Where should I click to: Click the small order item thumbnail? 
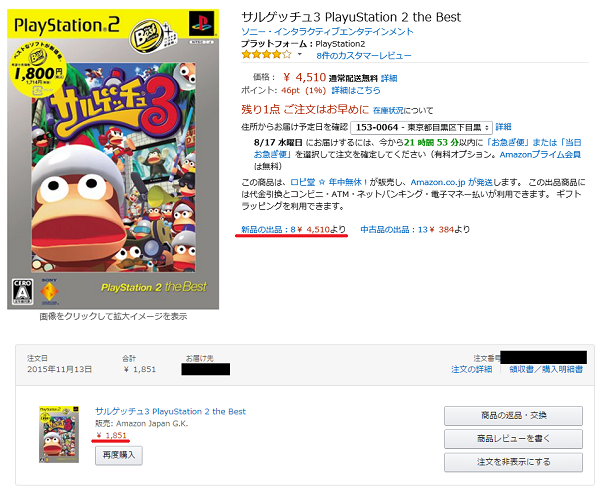[59, 434]
